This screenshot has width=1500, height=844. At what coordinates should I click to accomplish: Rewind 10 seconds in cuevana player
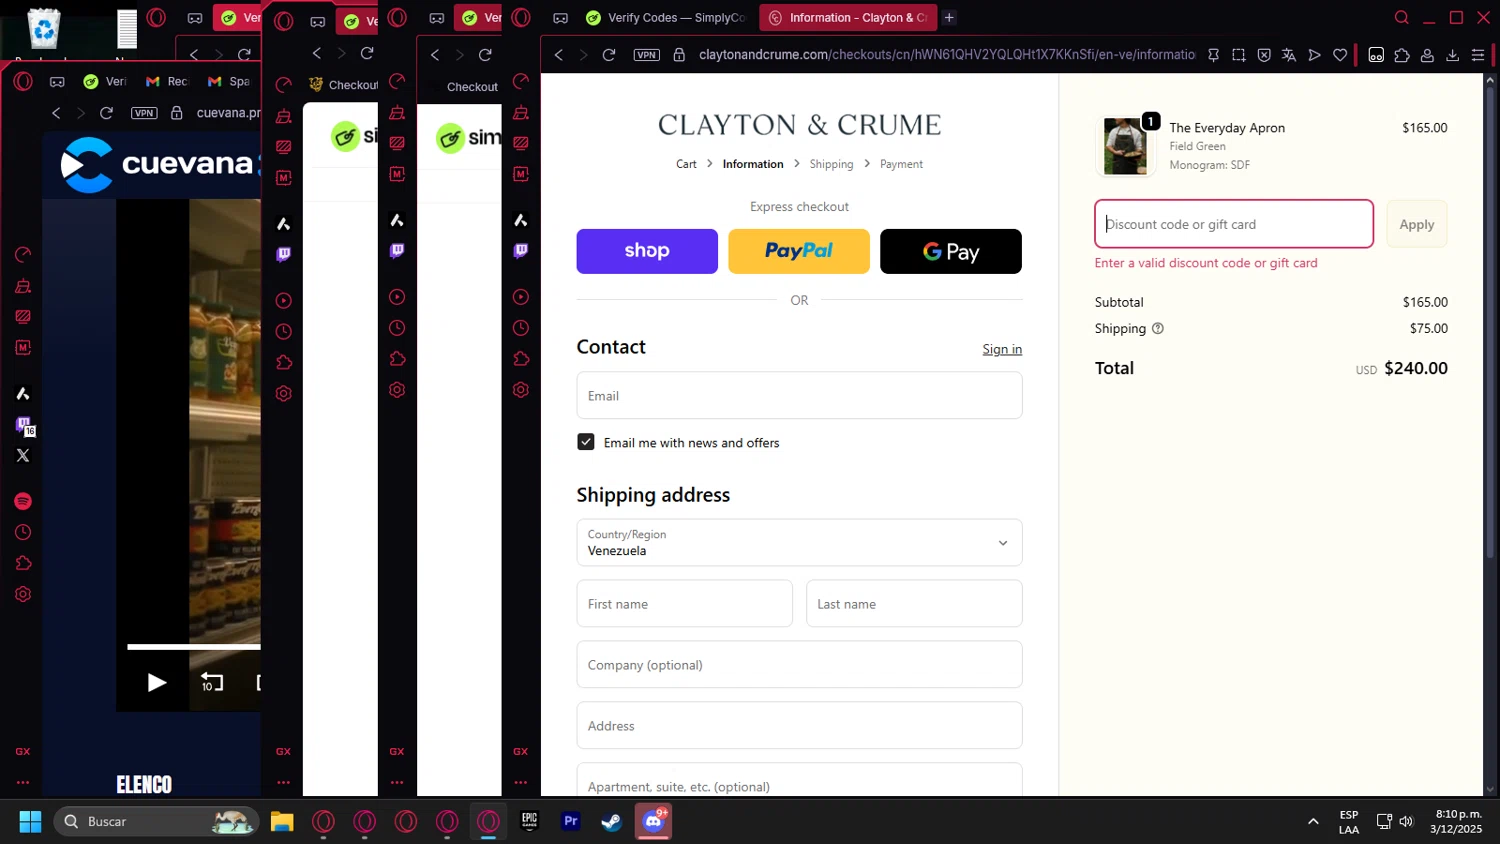tap(211, 682)
